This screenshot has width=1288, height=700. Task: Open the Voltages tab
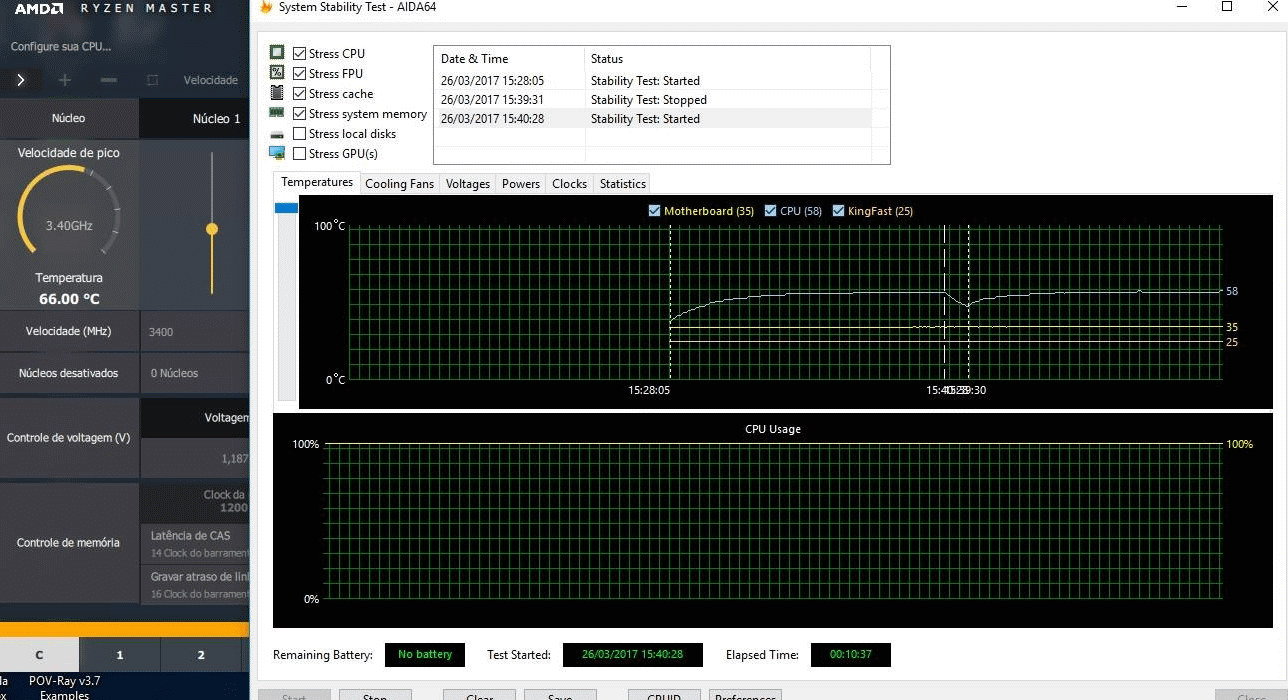coord(468,184)
